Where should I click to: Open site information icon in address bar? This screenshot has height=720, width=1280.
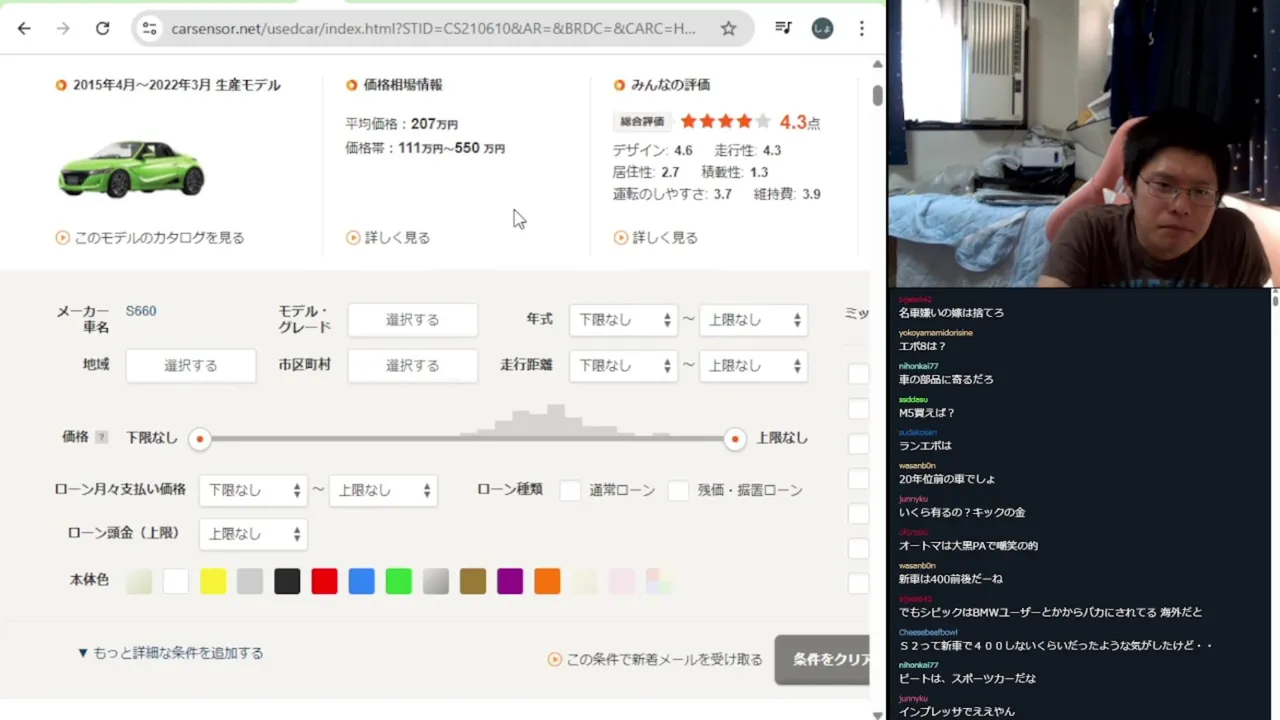pos(150,28)
